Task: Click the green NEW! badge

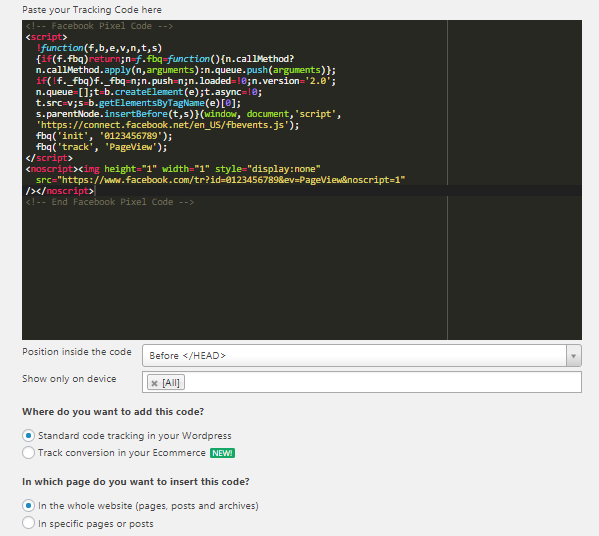Action: point(222,453)
